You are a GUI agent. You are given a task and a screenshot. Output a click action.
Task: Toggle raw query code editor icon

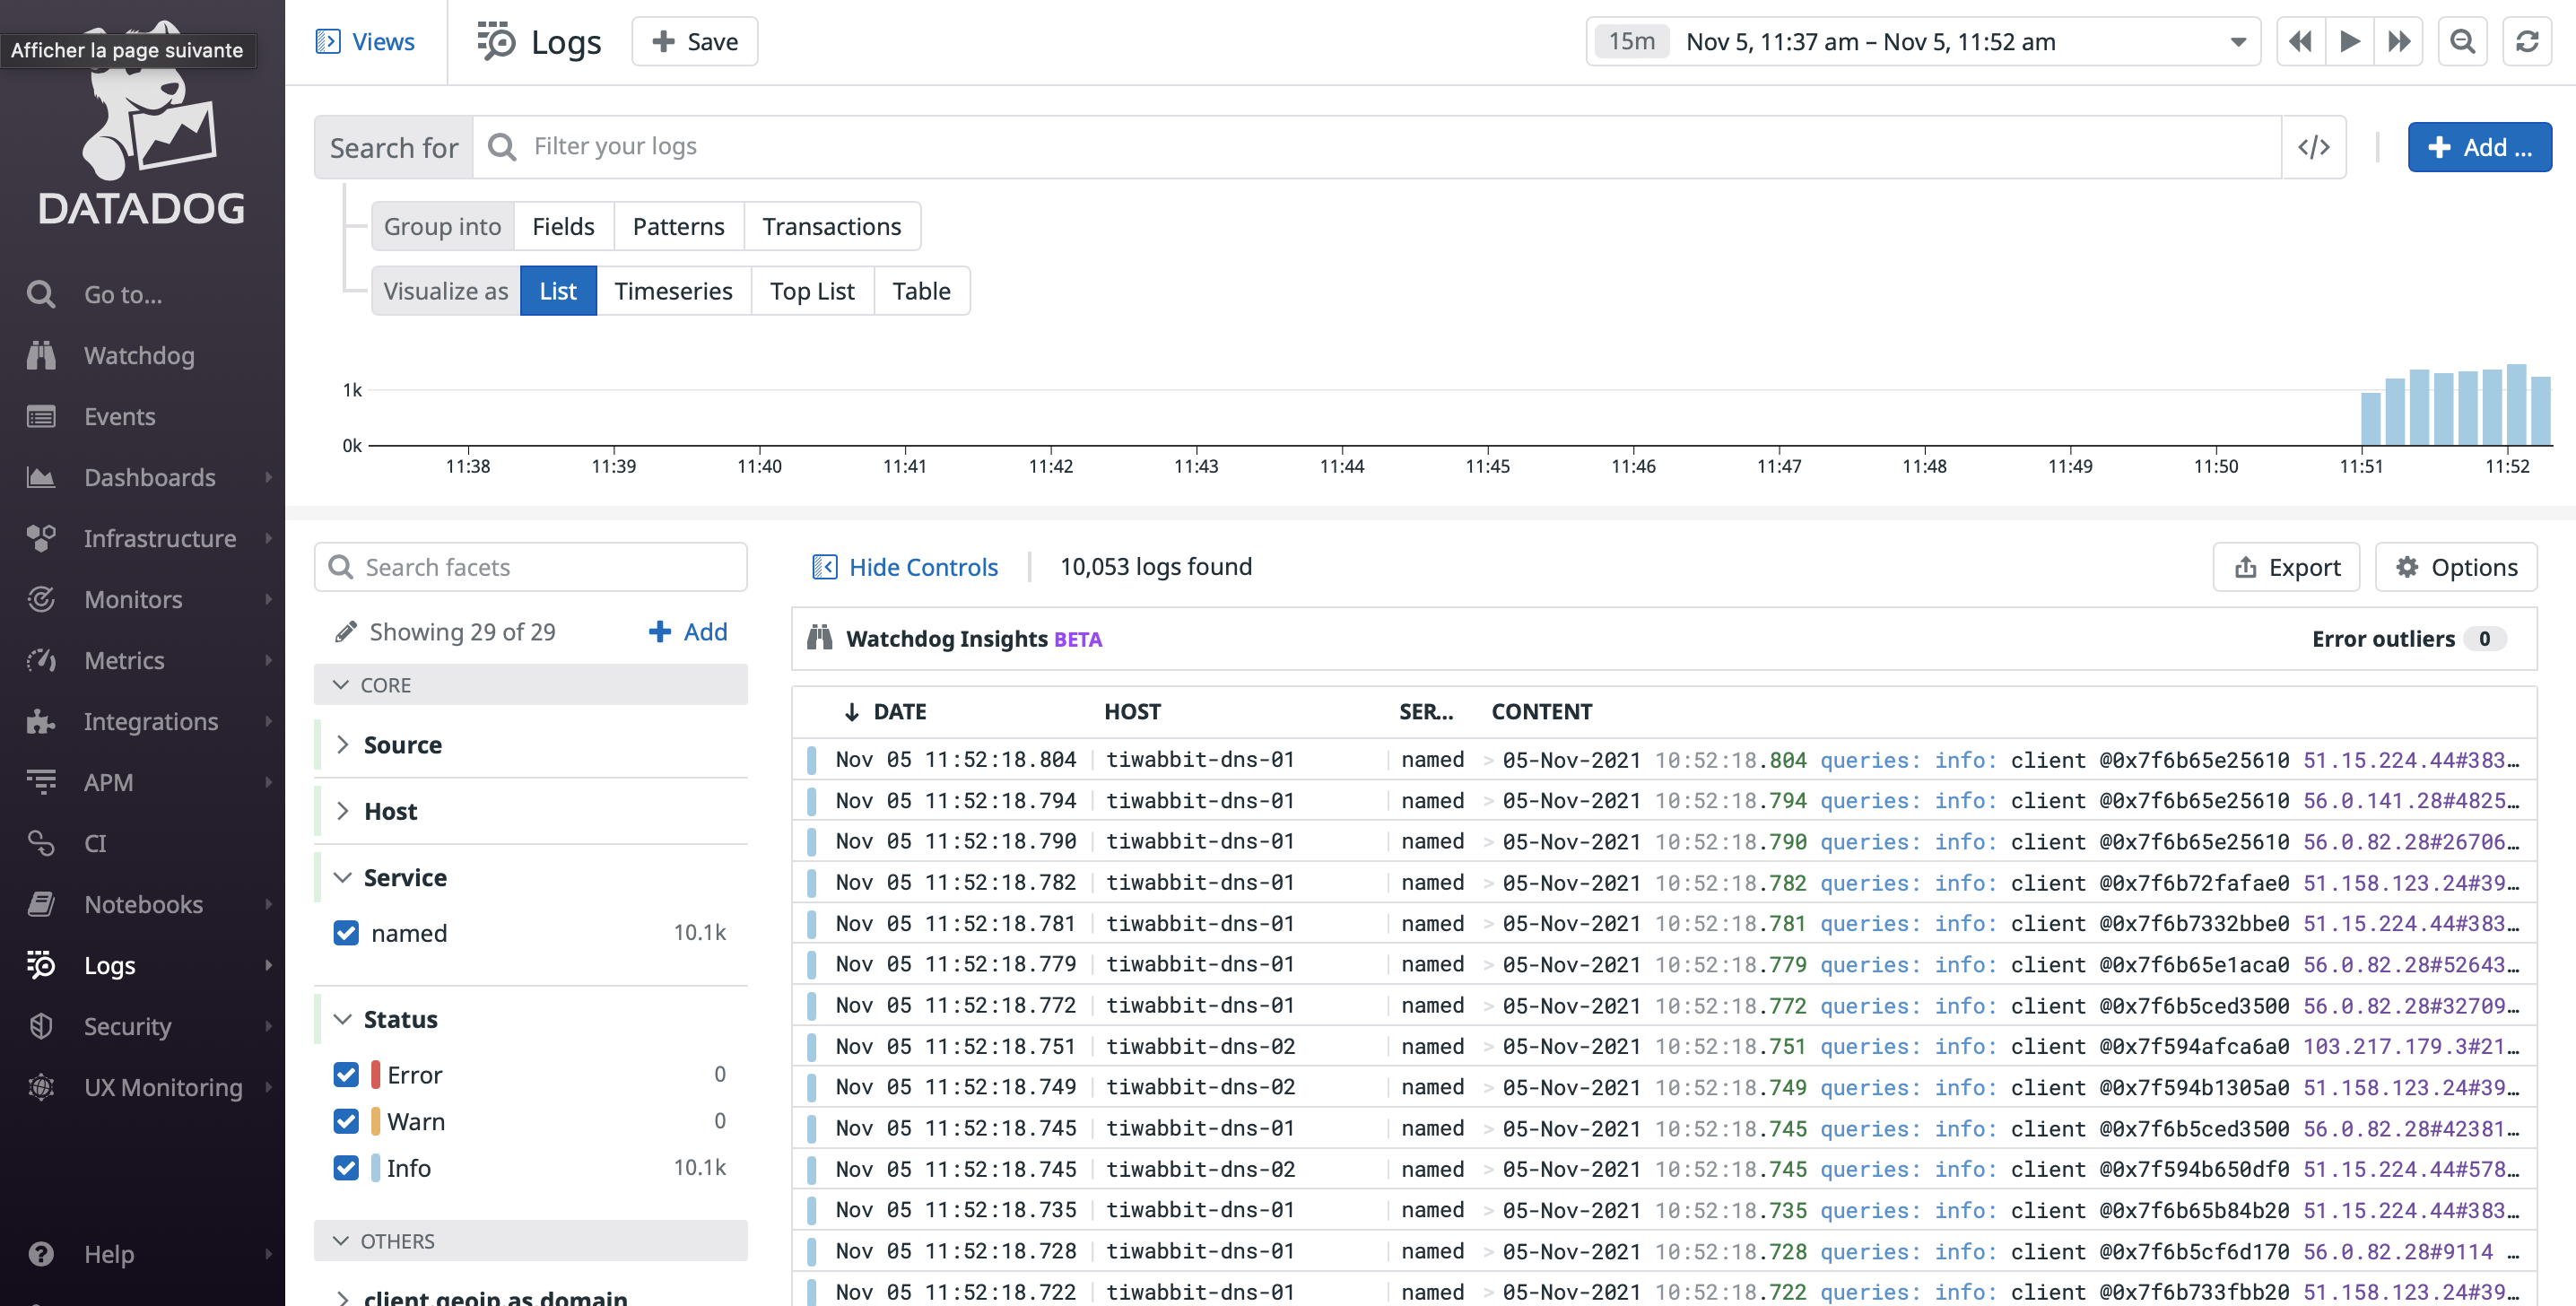click(2313, 147)
